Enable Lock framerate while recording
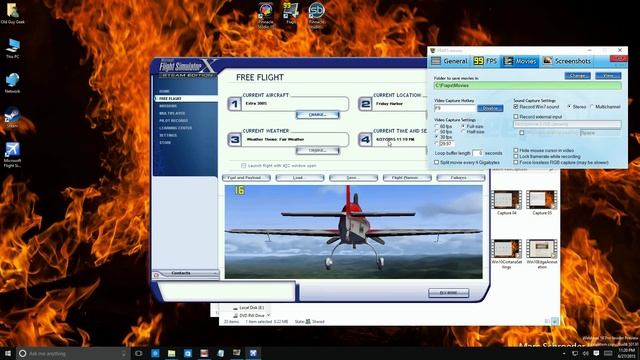 [516, 156]
